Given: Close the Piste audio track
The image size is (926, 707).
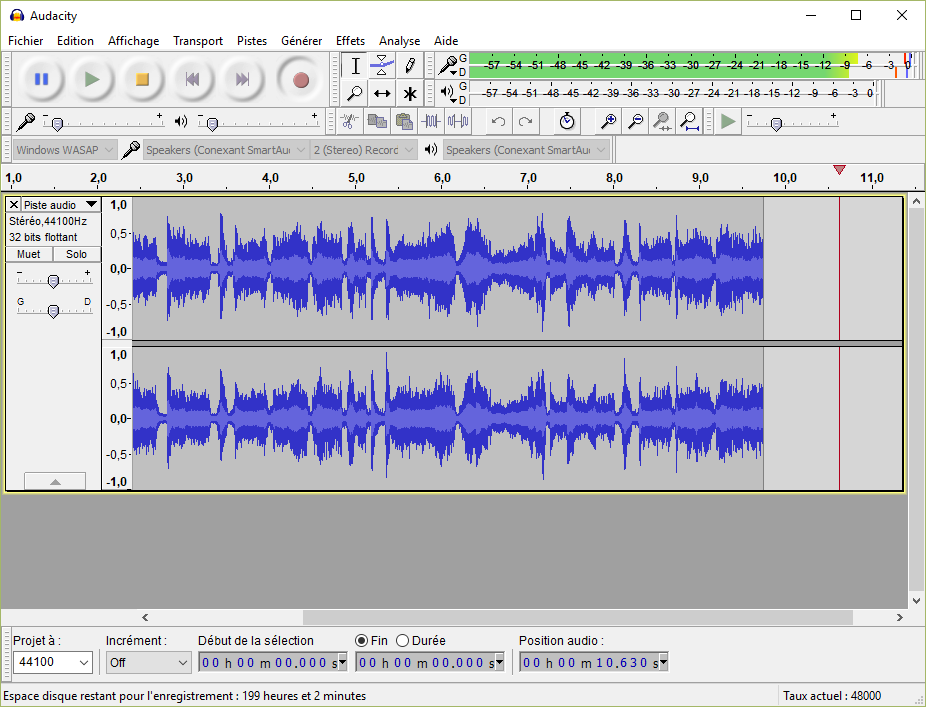Looking at the screenshot, I should pos(14,205).
